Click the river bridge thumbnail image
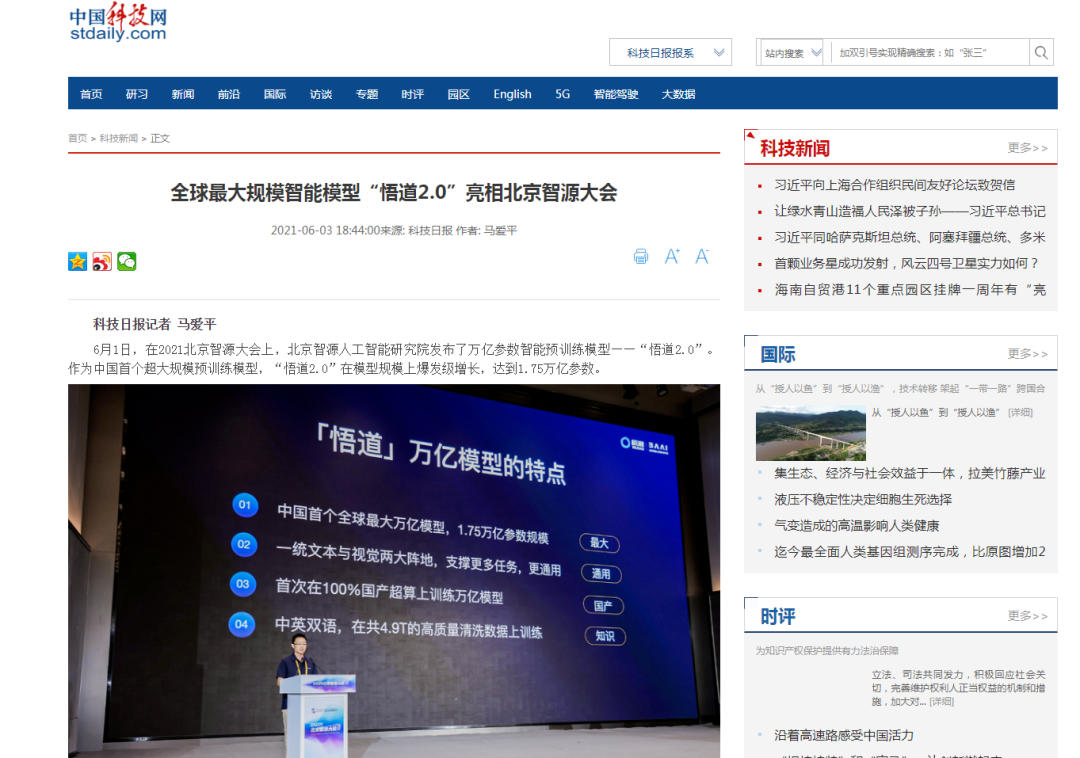This screenshot has height=758, width=1080. [811, 433]
